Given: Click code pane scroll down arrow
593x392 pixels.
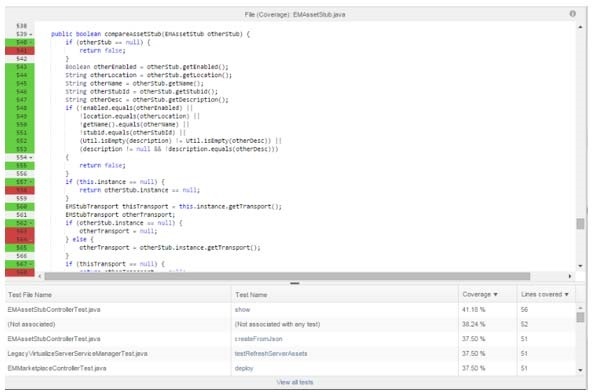Looking at the screenshot, I should [580, 266].
